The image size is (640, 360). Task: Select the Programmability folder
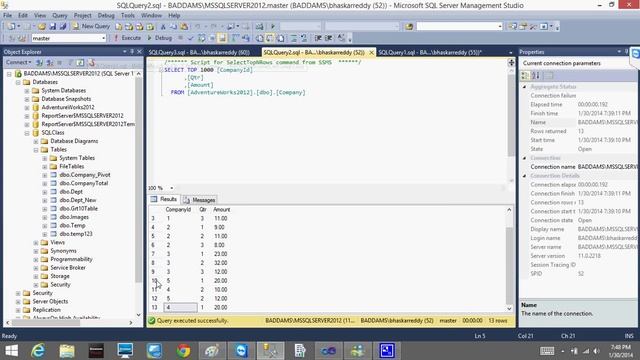click(71, 259)
